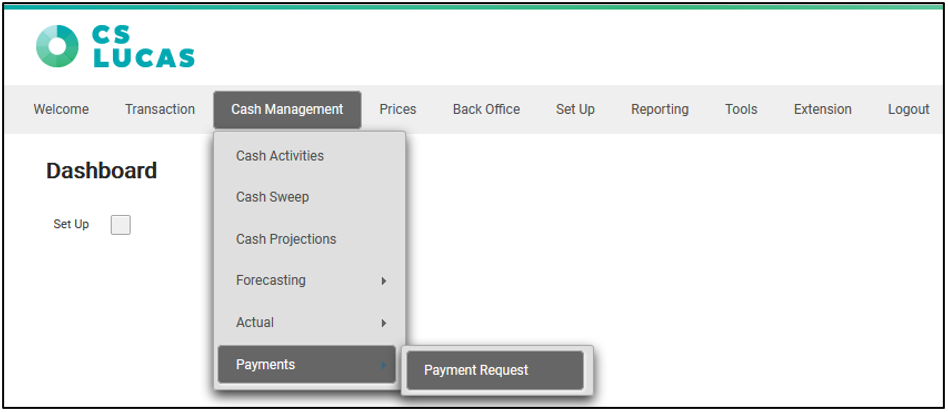Click the Cash Management menu
This screenshot has height=412, width=948.
pos(287,110)
